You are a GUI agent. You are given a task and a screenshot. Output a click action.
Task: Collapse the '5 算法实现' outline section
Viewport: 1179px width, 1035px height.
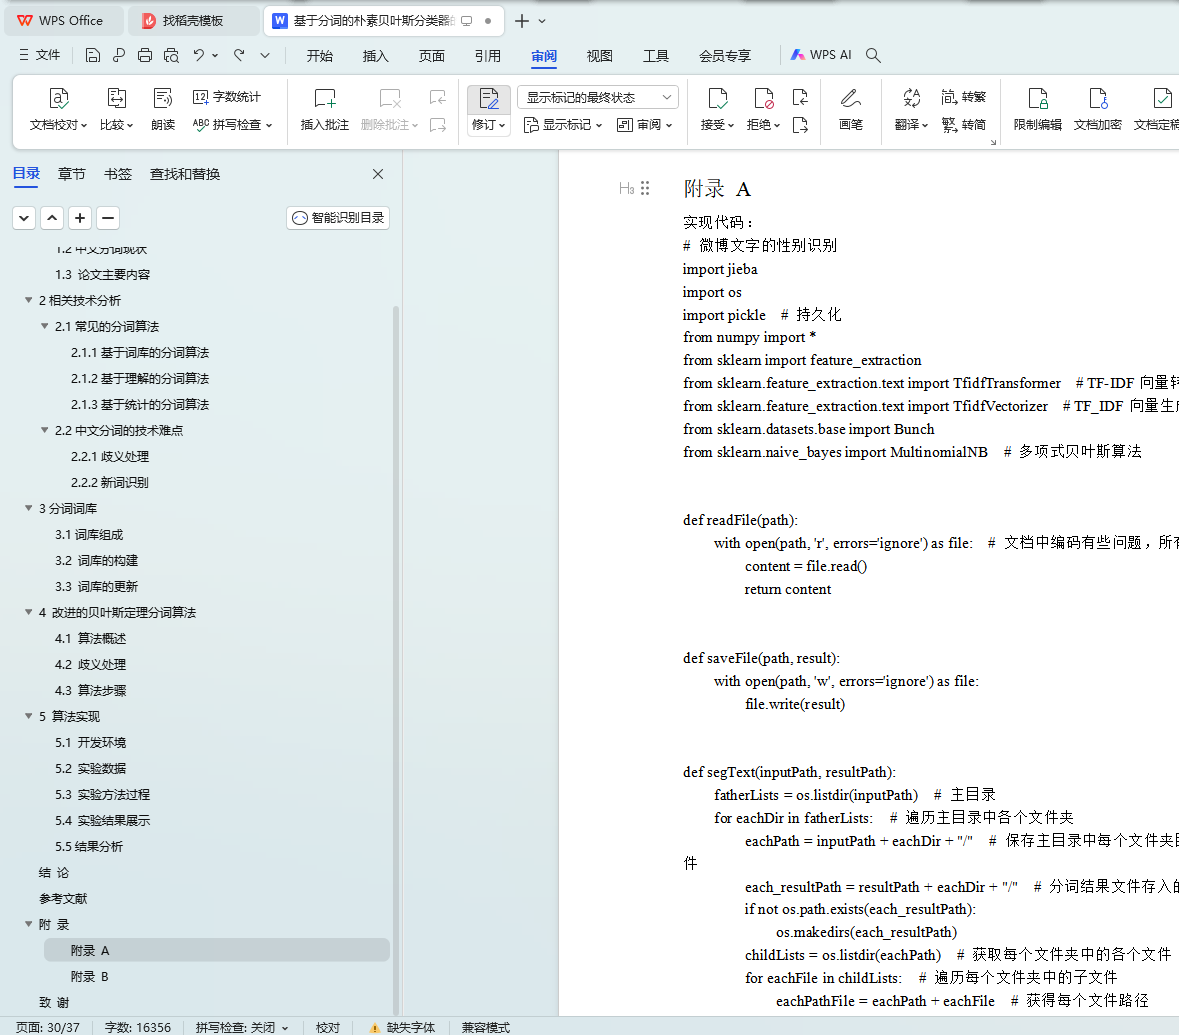29,716
